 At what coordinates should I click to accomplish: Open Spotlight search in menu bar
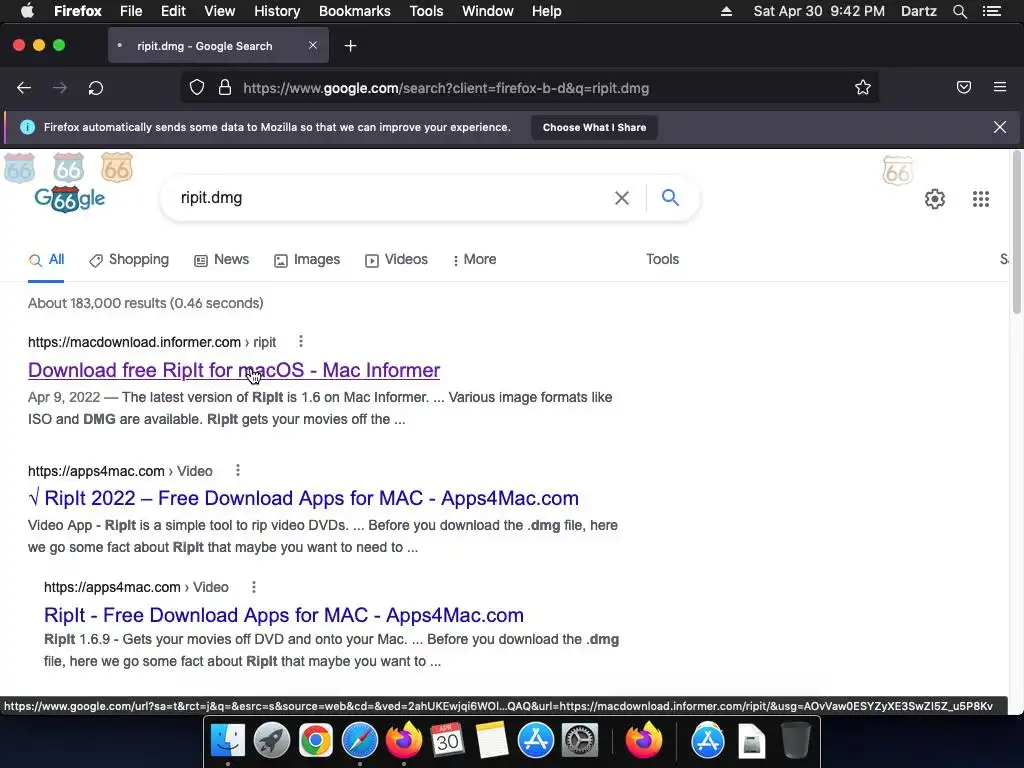[x=959, y=11]
